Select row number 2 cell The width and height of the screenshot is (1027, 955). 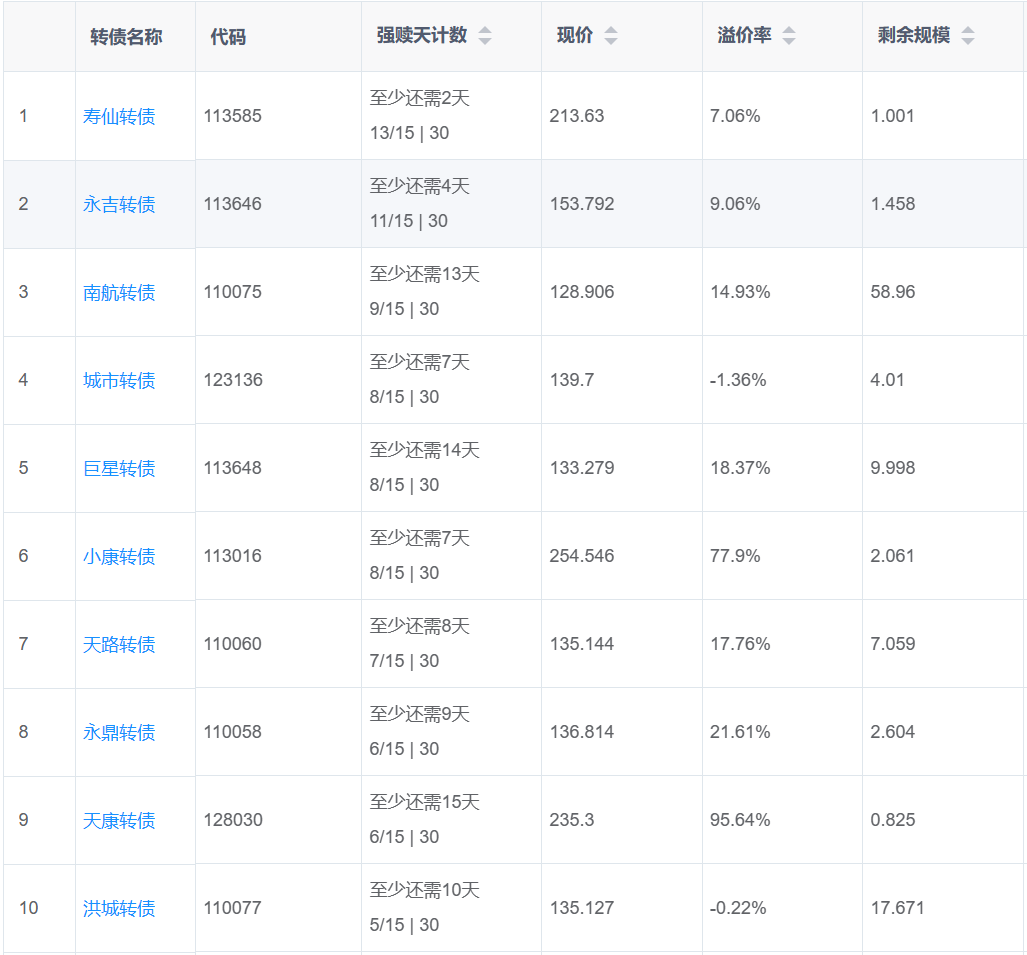coord(24,204)
